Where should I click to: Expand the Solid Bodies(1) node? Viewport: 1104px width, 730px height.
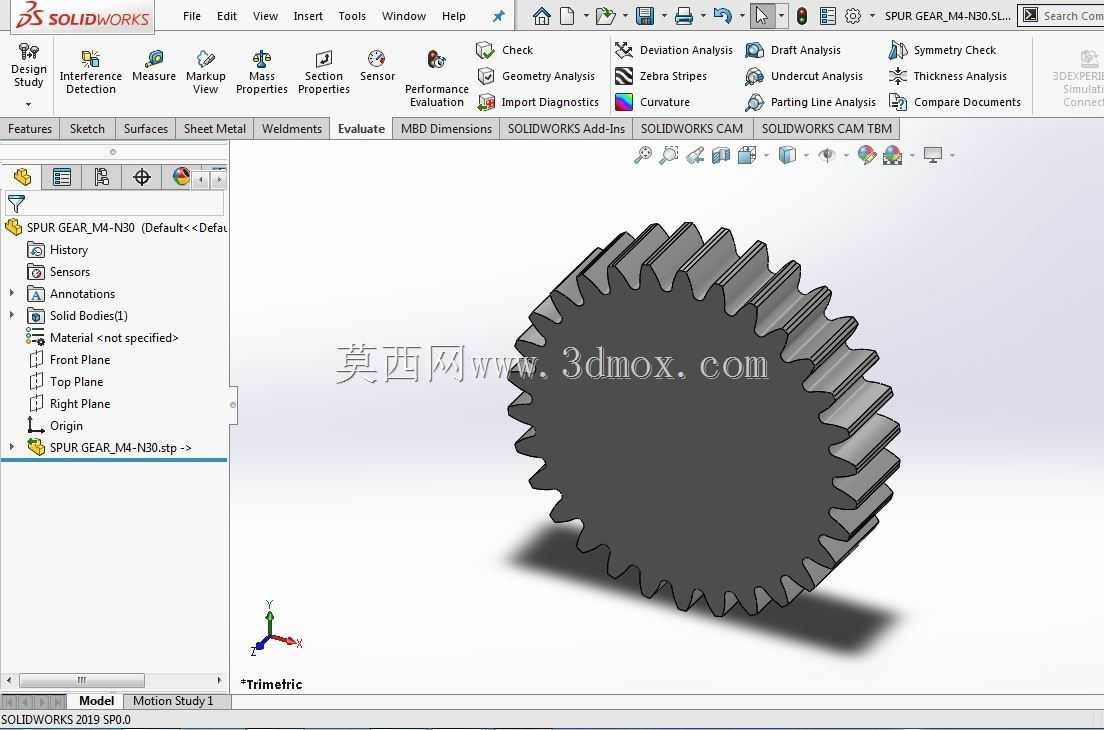[x=11, y=315]
